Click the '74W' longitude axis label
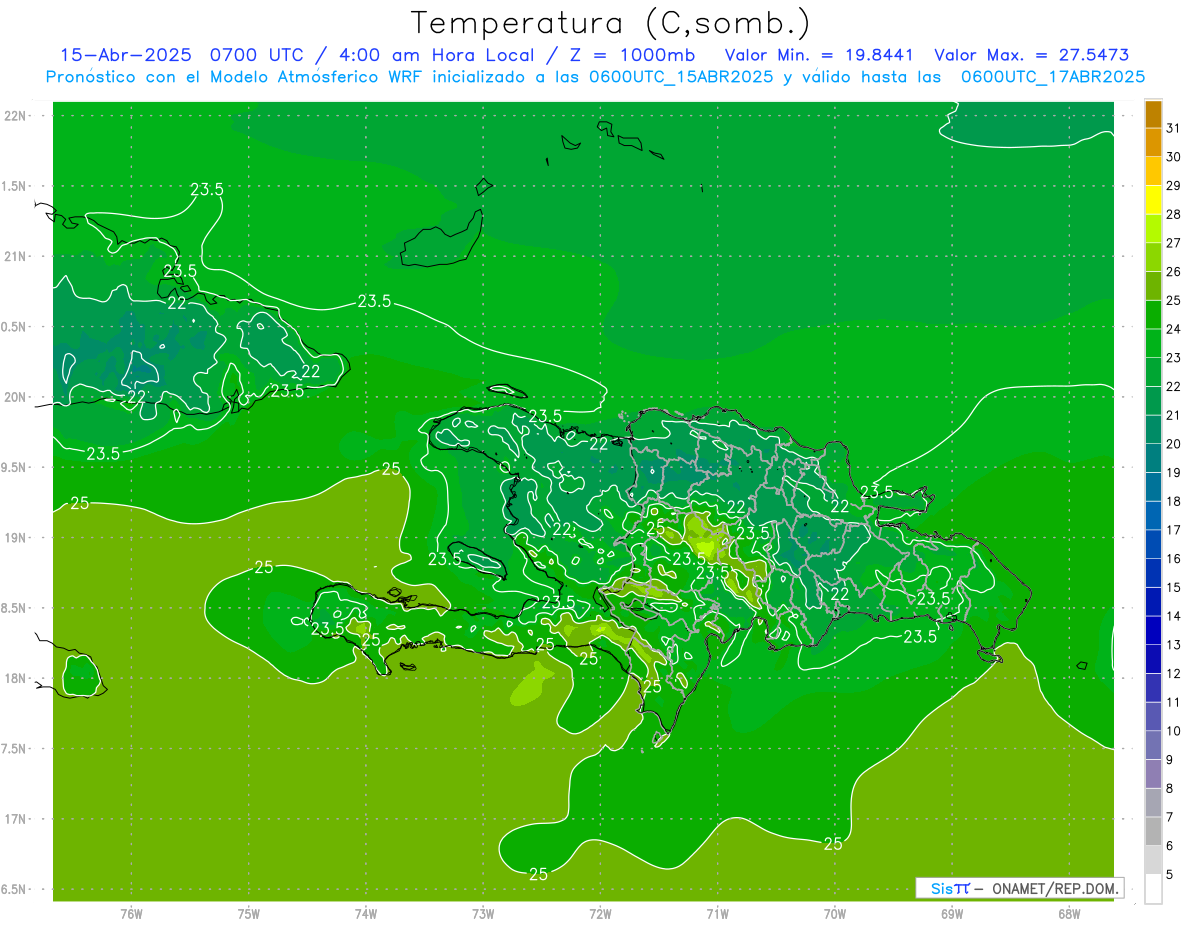 (366, 914)
